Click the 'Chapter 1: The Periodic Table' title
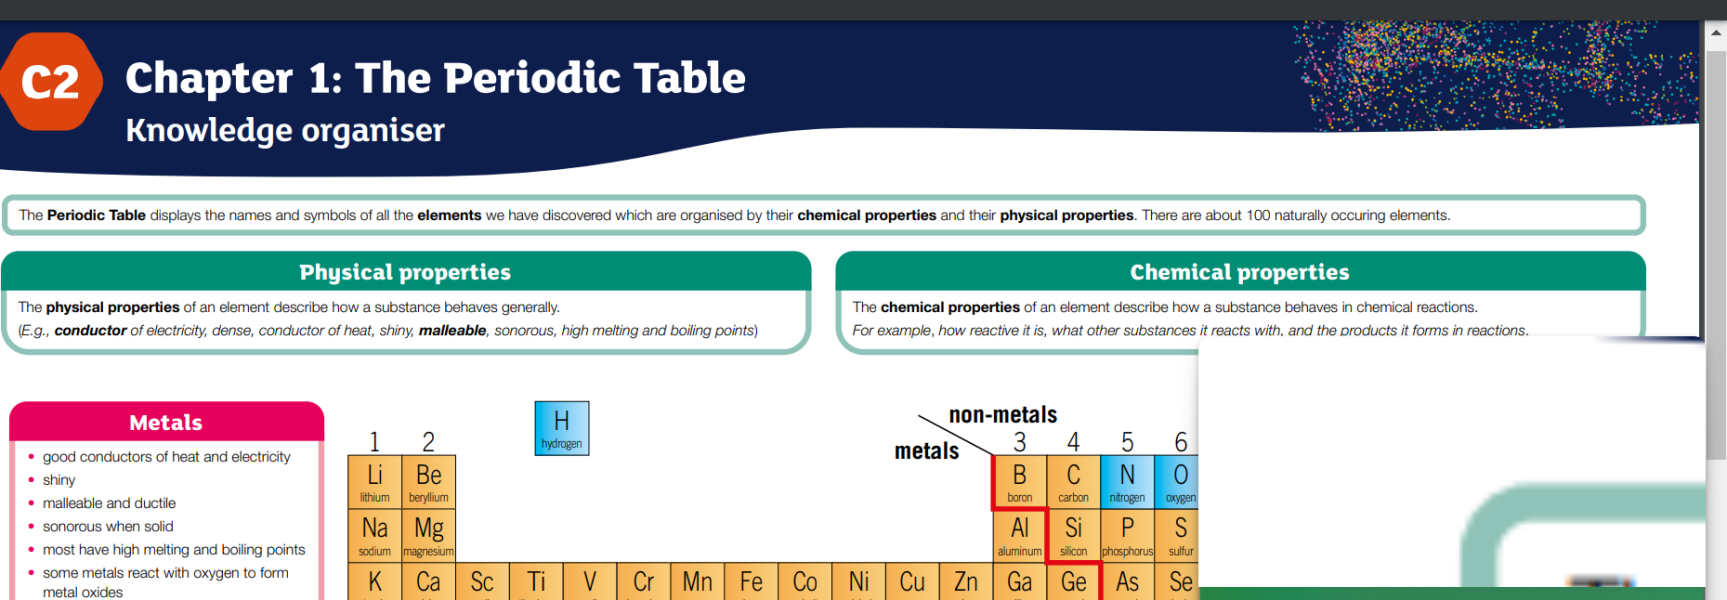 pyautogui.click(x=435, y=78)
